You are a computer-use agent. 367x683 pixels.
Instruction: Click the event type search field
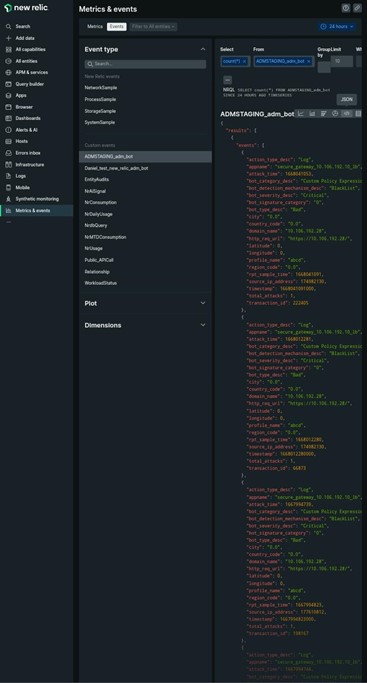click(145, 64)
